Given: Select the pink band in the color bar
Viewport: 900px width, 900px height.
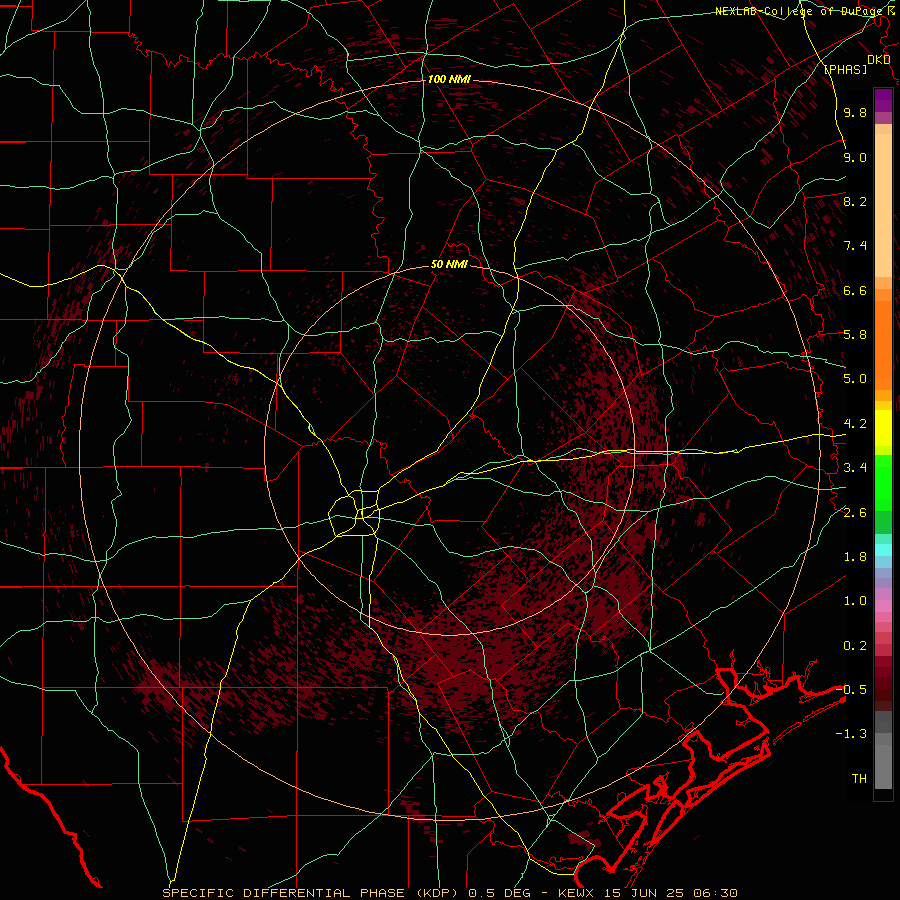Looking at the screenshot, I should [883, 606].
